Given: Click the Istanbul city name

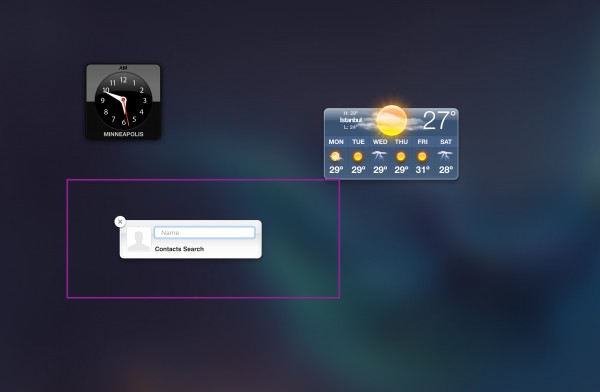Looking at the screenshot, I should 351,120.
